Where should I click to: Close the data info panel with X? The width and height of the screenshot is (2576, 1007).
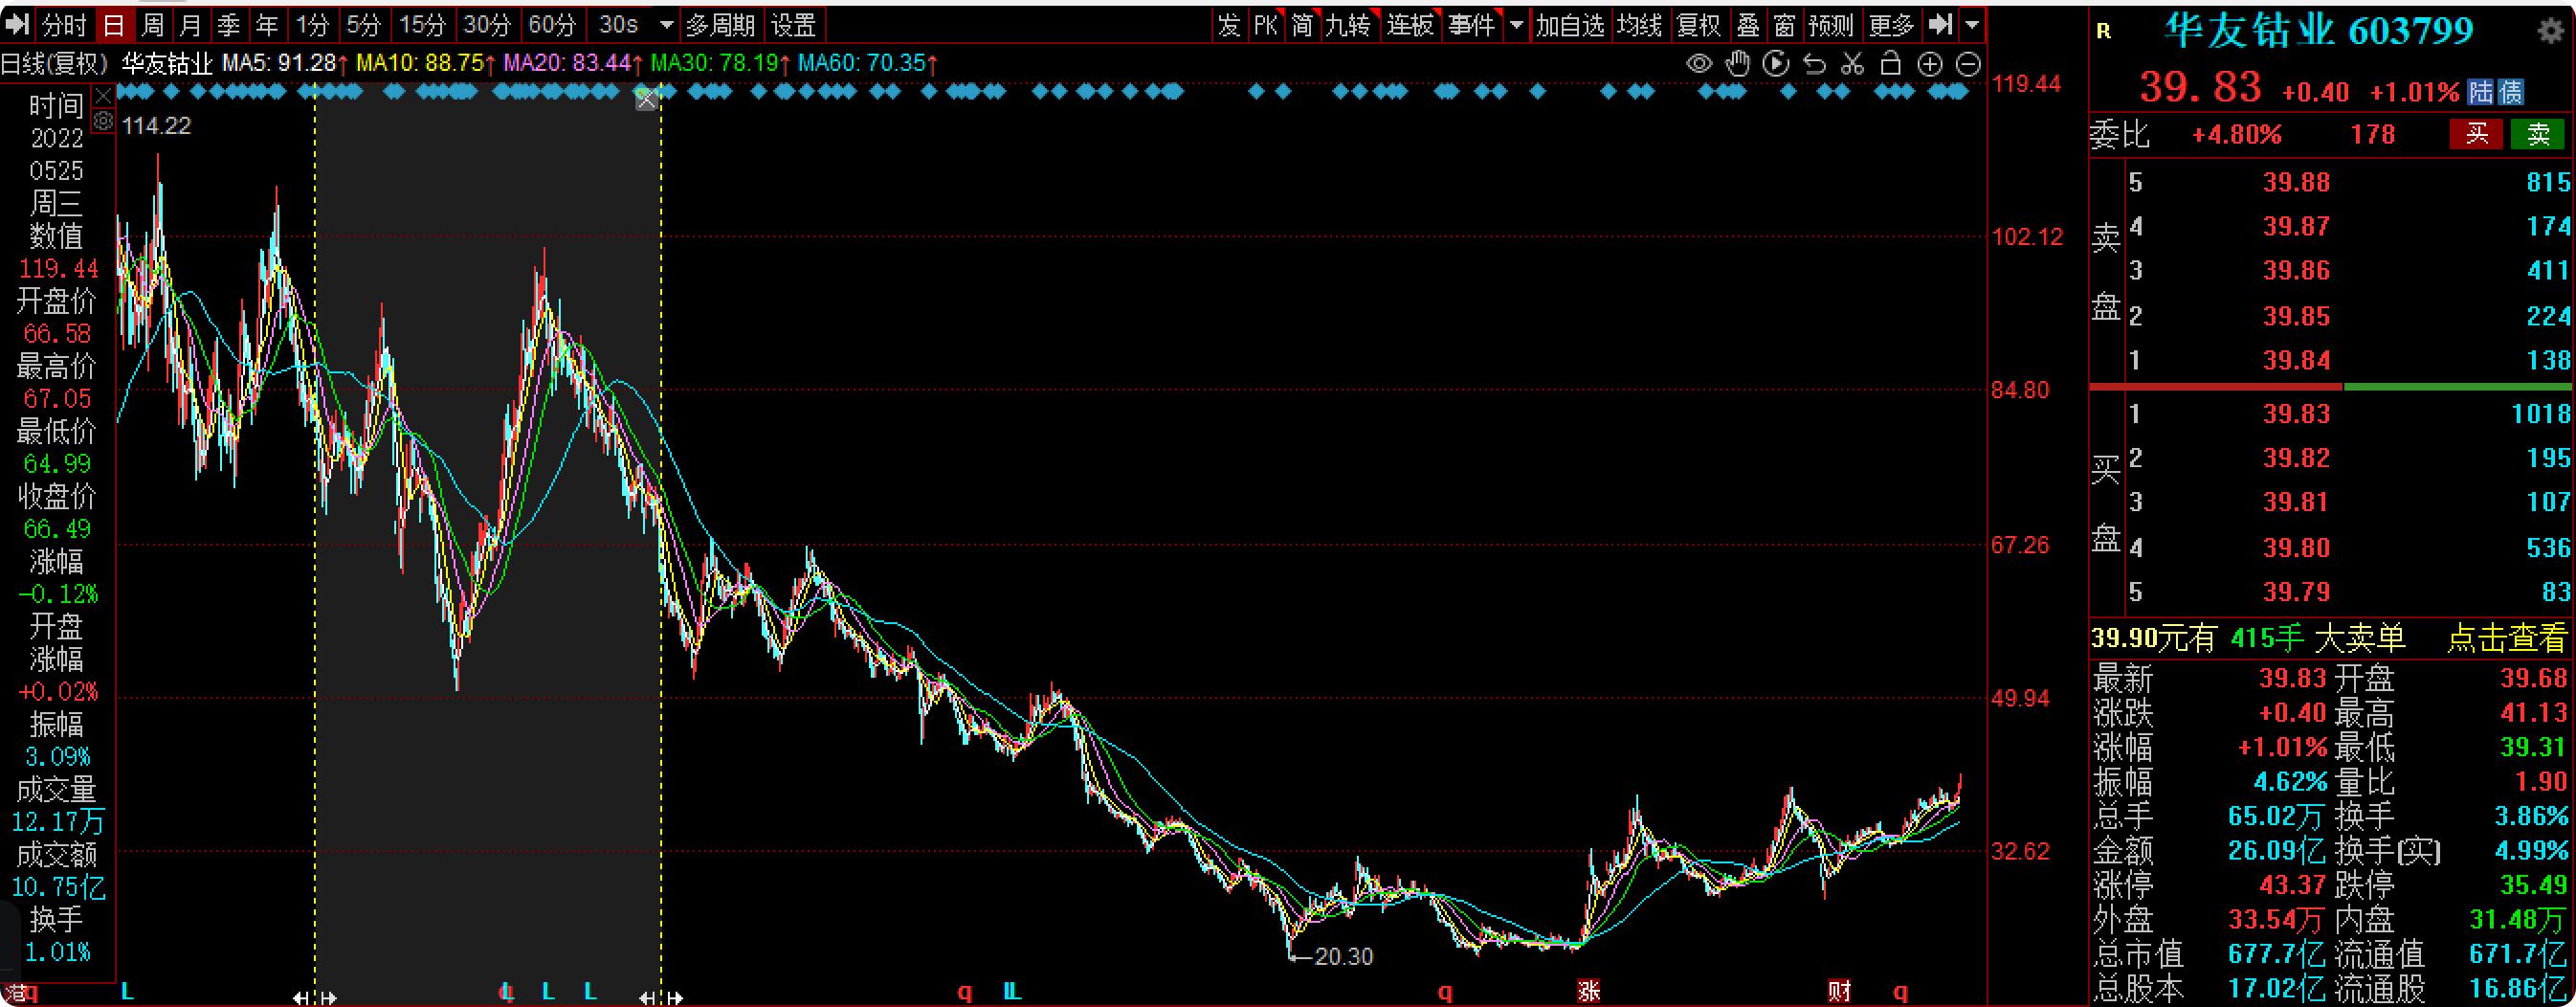[x=103, y=96]
